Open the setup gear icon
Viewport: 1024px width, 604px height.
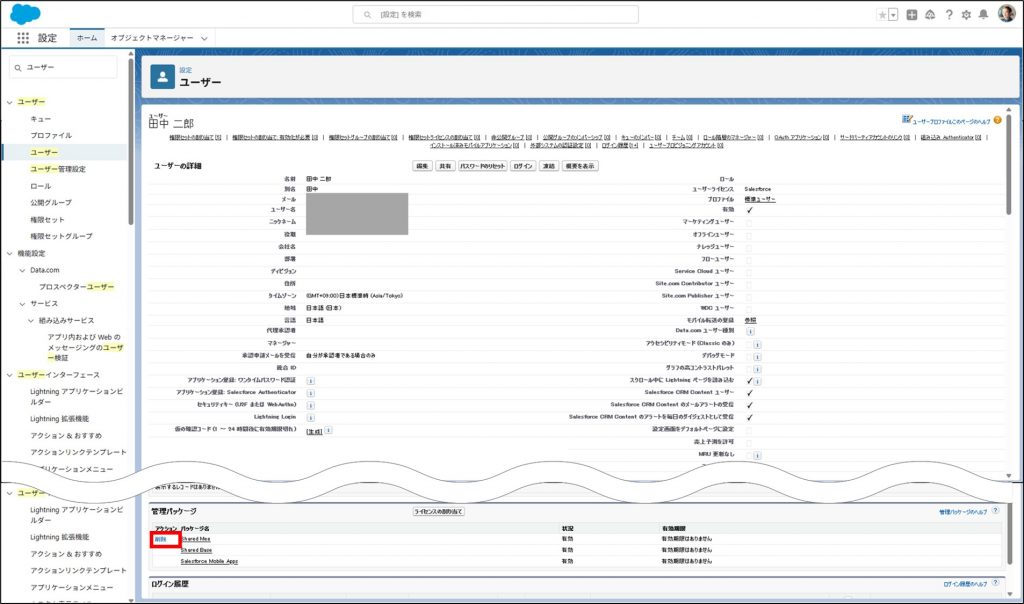tap(966, 15)
